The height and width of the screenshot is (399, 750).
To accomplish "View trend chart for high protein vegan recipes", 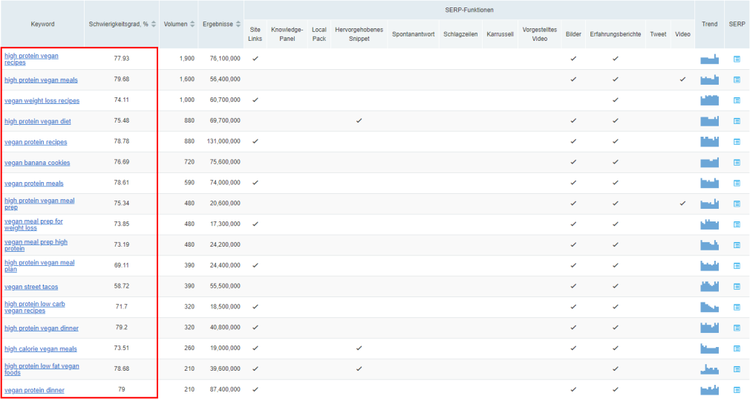I will pyautogui.click(x=709, y=59).
